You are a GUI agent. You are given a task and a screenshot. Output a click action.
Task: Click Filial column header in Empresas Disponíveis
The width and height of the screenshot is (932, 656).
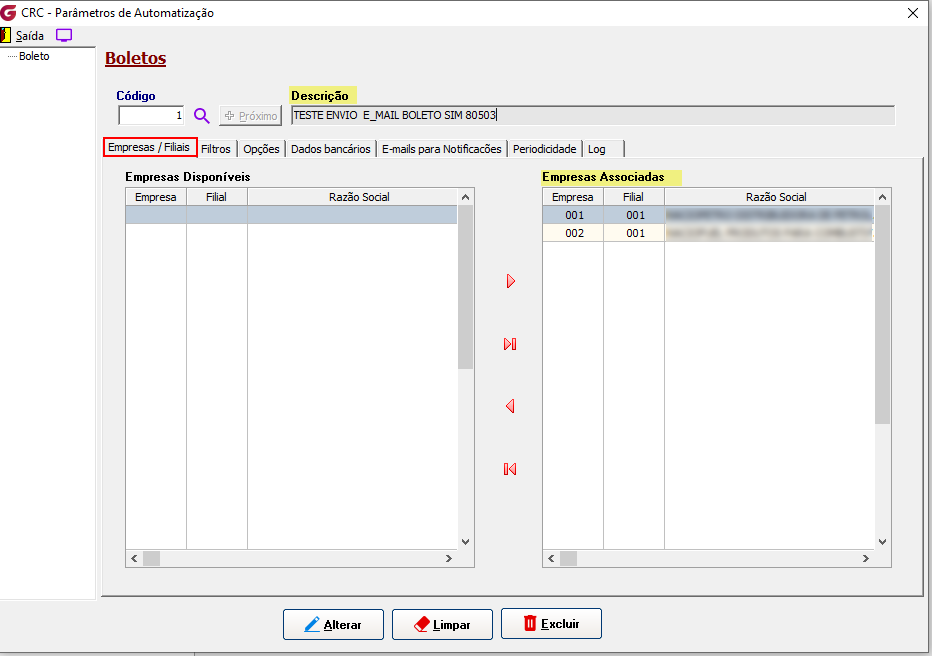[x=216, y=197]
